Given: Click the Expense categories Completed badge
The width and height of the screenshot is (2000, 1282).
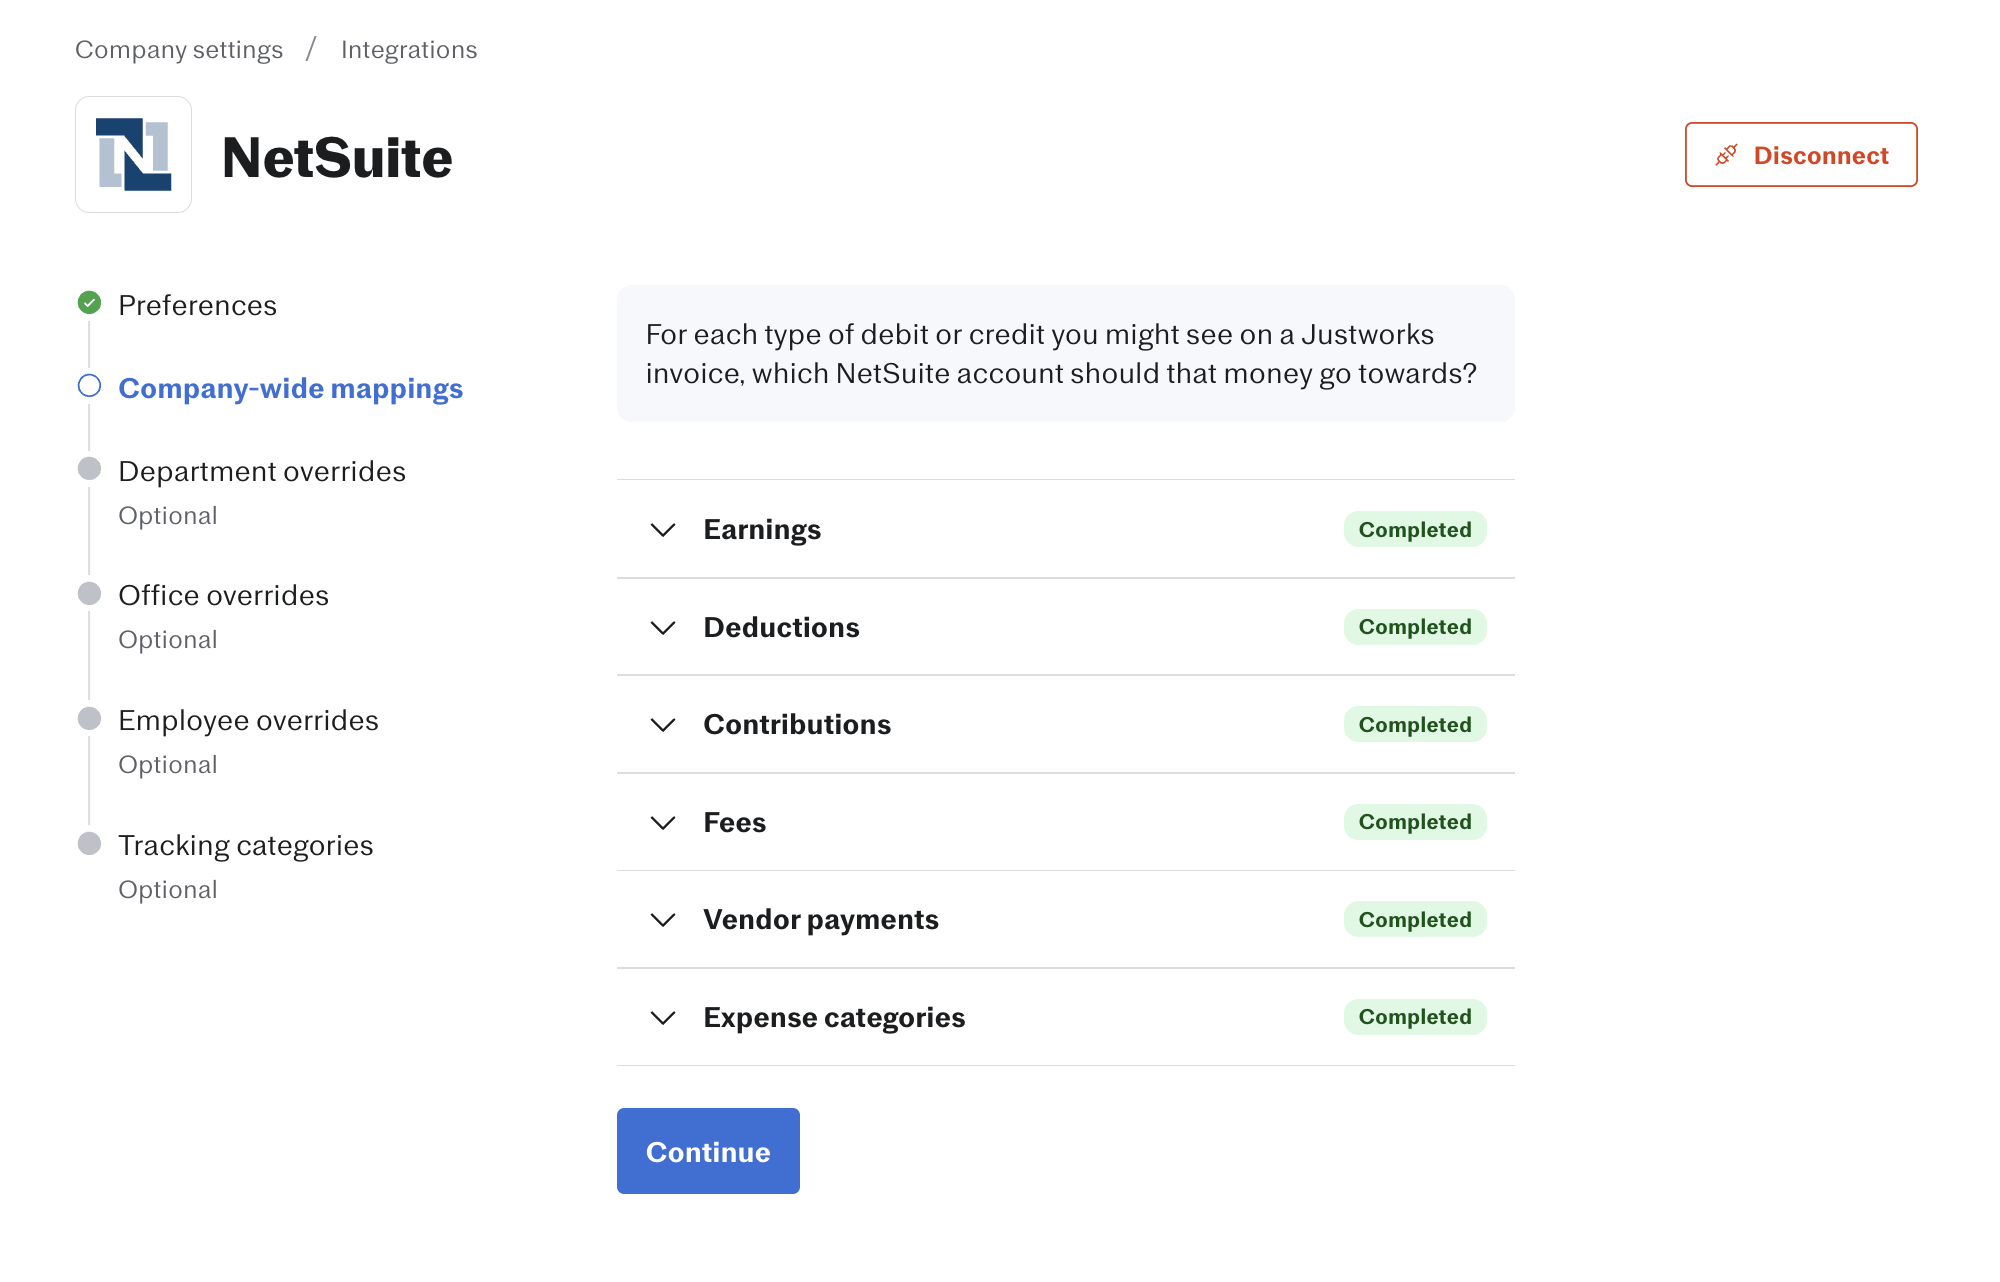Looking at the screenshot, I should 1415,1017.
